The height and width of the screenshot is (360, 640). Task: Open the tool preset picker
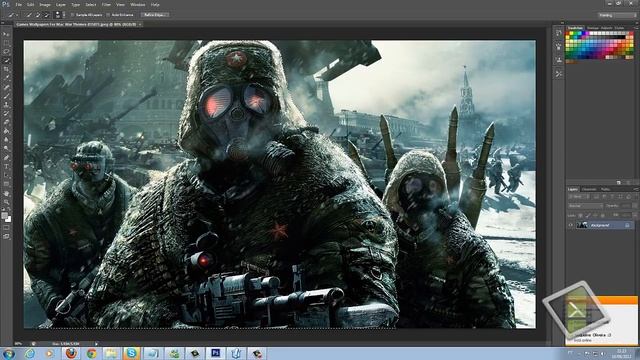(12, 15)
